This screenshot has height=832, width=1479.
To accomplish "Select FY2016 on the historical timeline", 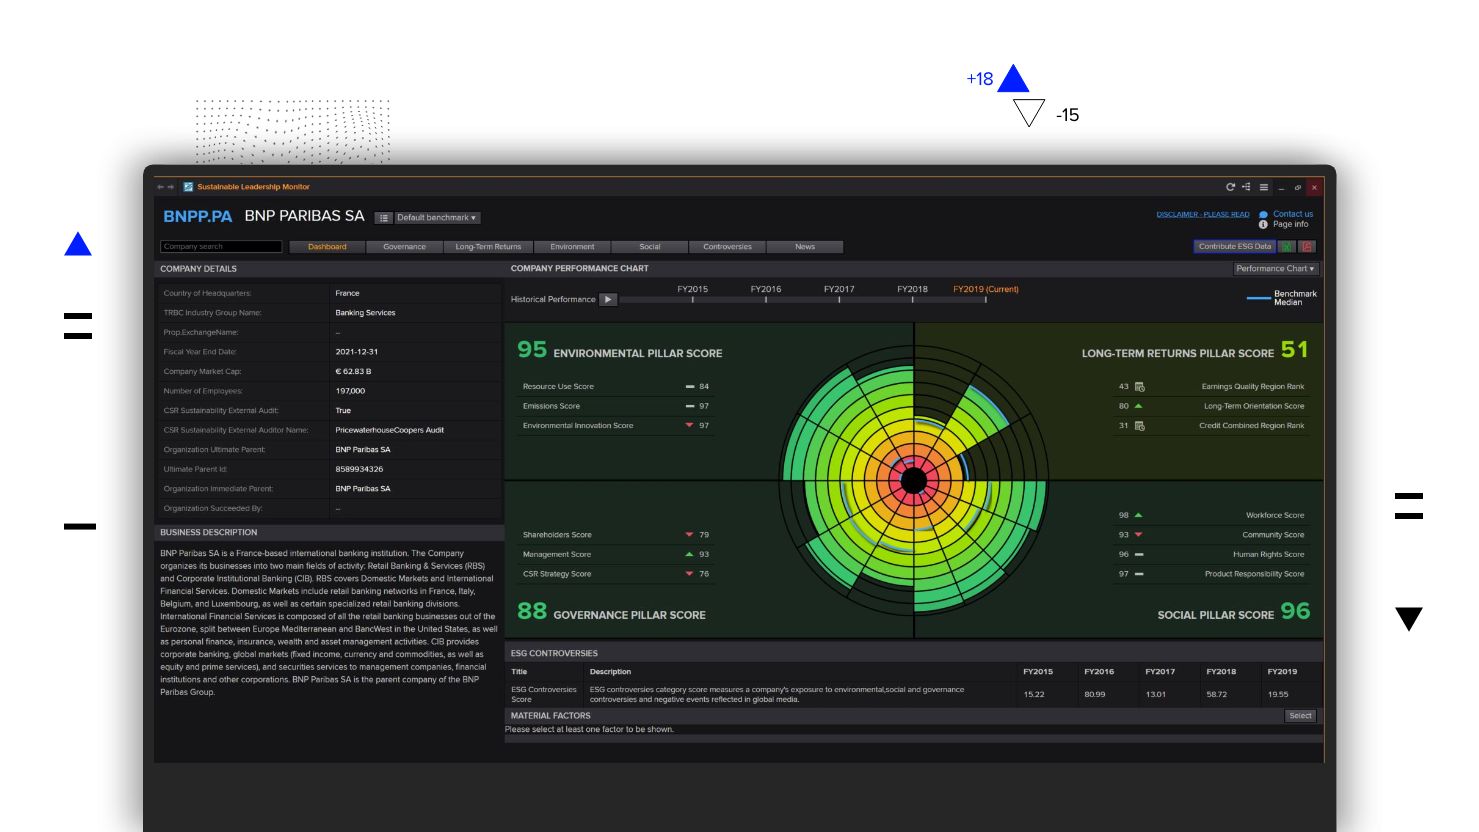I will coord(766,290).
